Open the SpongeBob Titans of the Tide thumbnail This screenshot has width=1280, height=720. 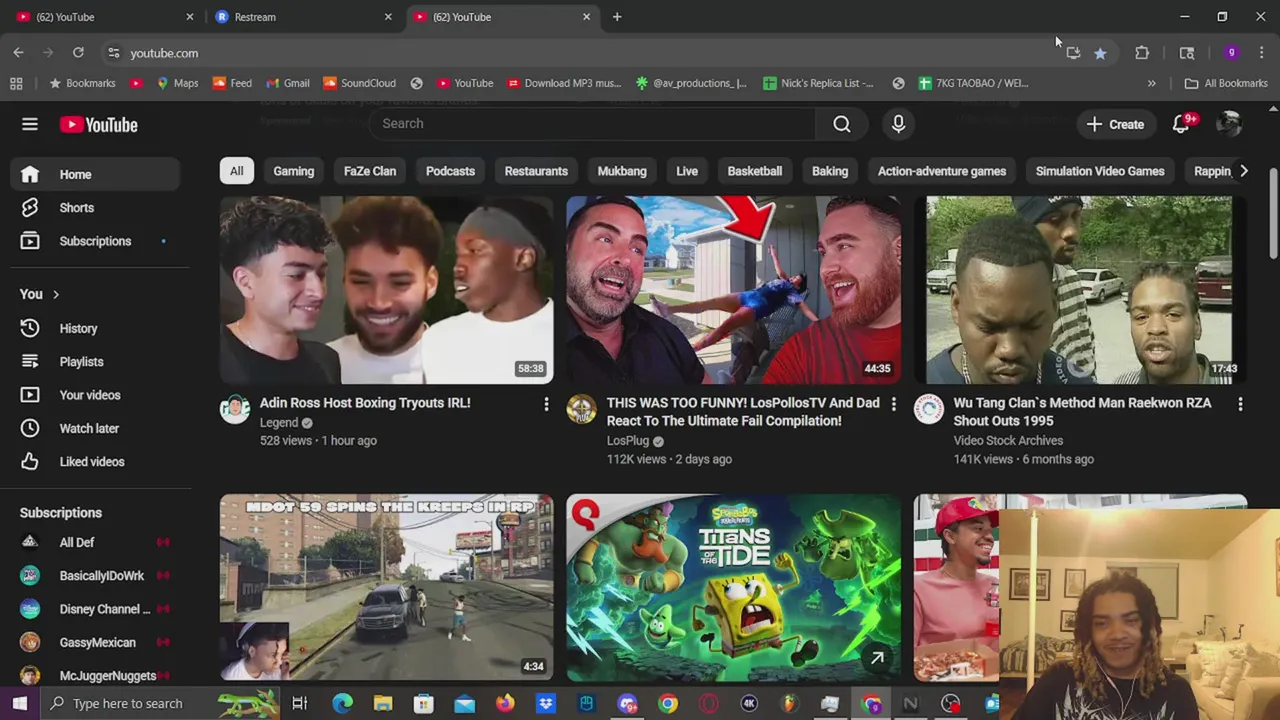(x=733, y=588)
